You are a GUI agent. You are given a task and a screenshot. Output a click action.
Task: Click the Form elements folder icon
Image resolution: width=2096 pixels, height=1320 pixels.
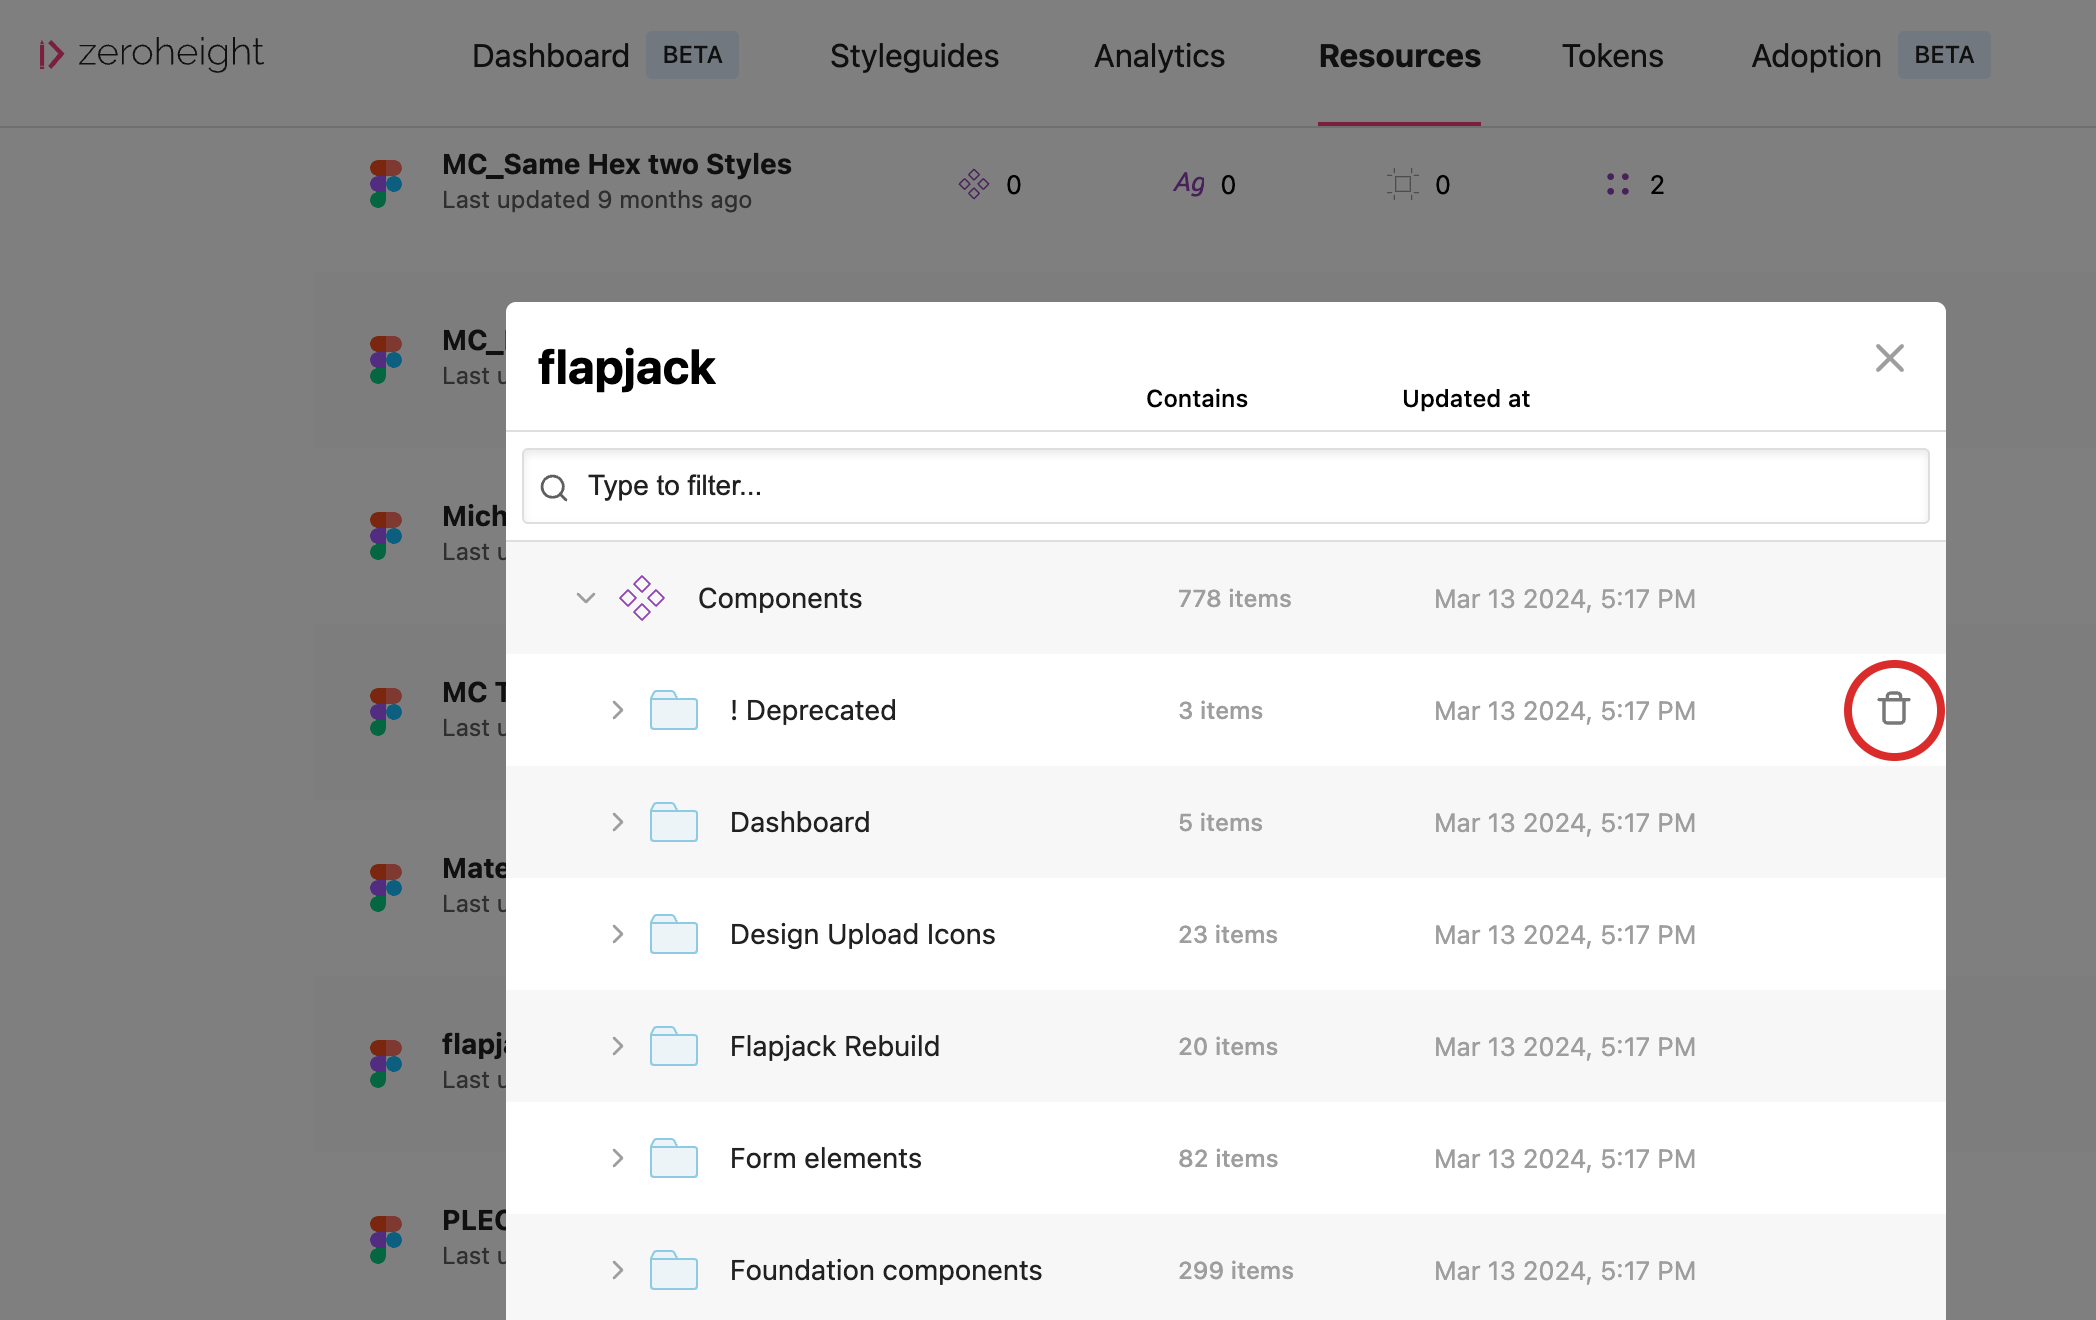point(673,1158)
